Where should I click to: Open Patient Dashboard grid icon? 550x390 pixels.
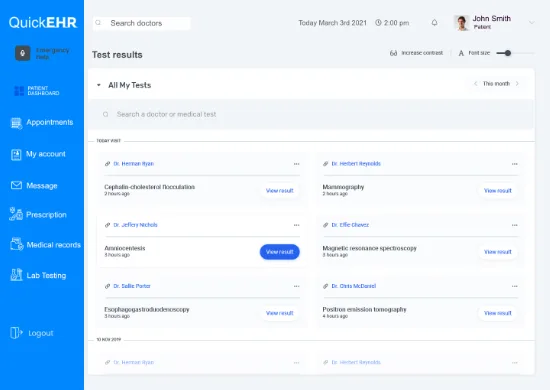(19, 91)
